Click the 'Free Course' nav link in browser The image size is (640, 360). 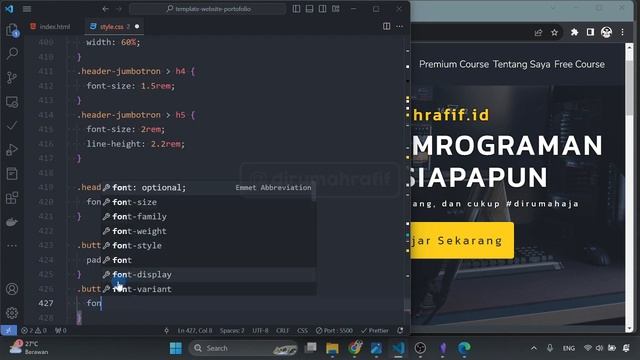tap(580, 64)
